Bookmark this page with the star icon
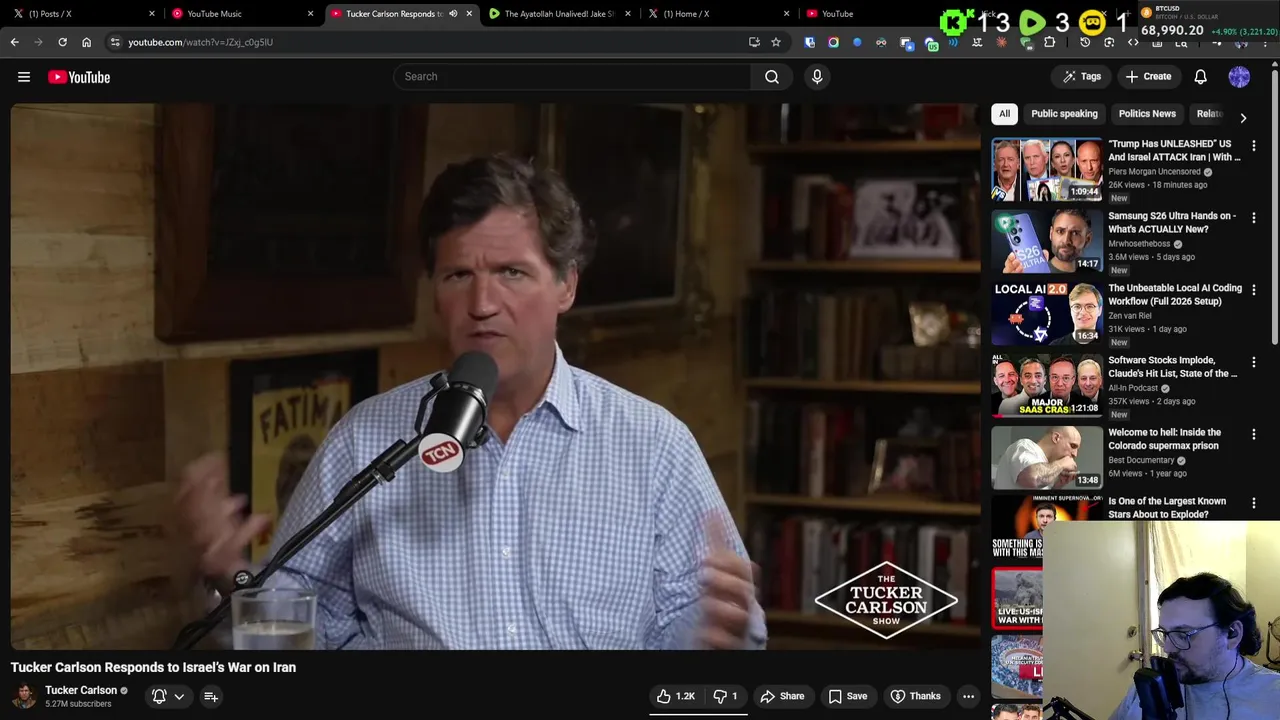The image size is (1280, 720). [775, 42]
